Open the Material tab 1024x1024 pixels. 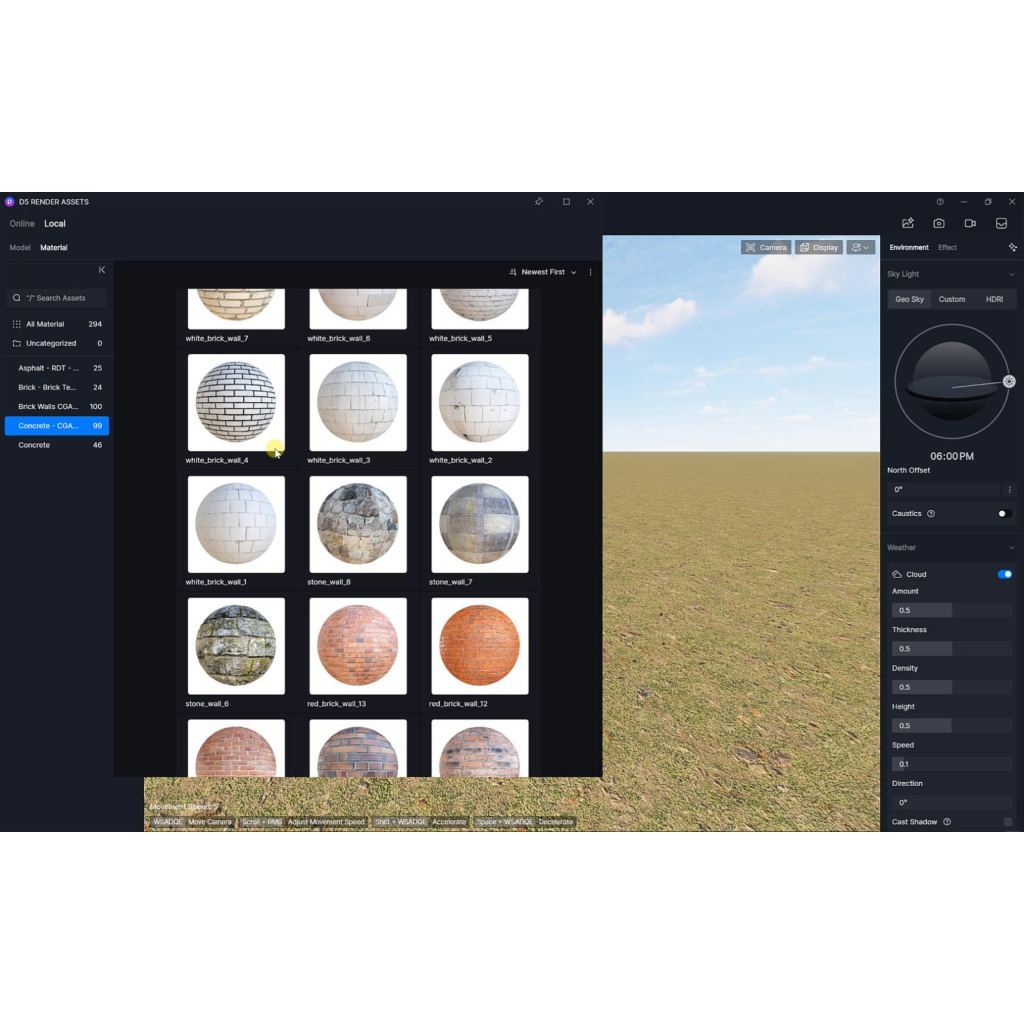[54, 248]
